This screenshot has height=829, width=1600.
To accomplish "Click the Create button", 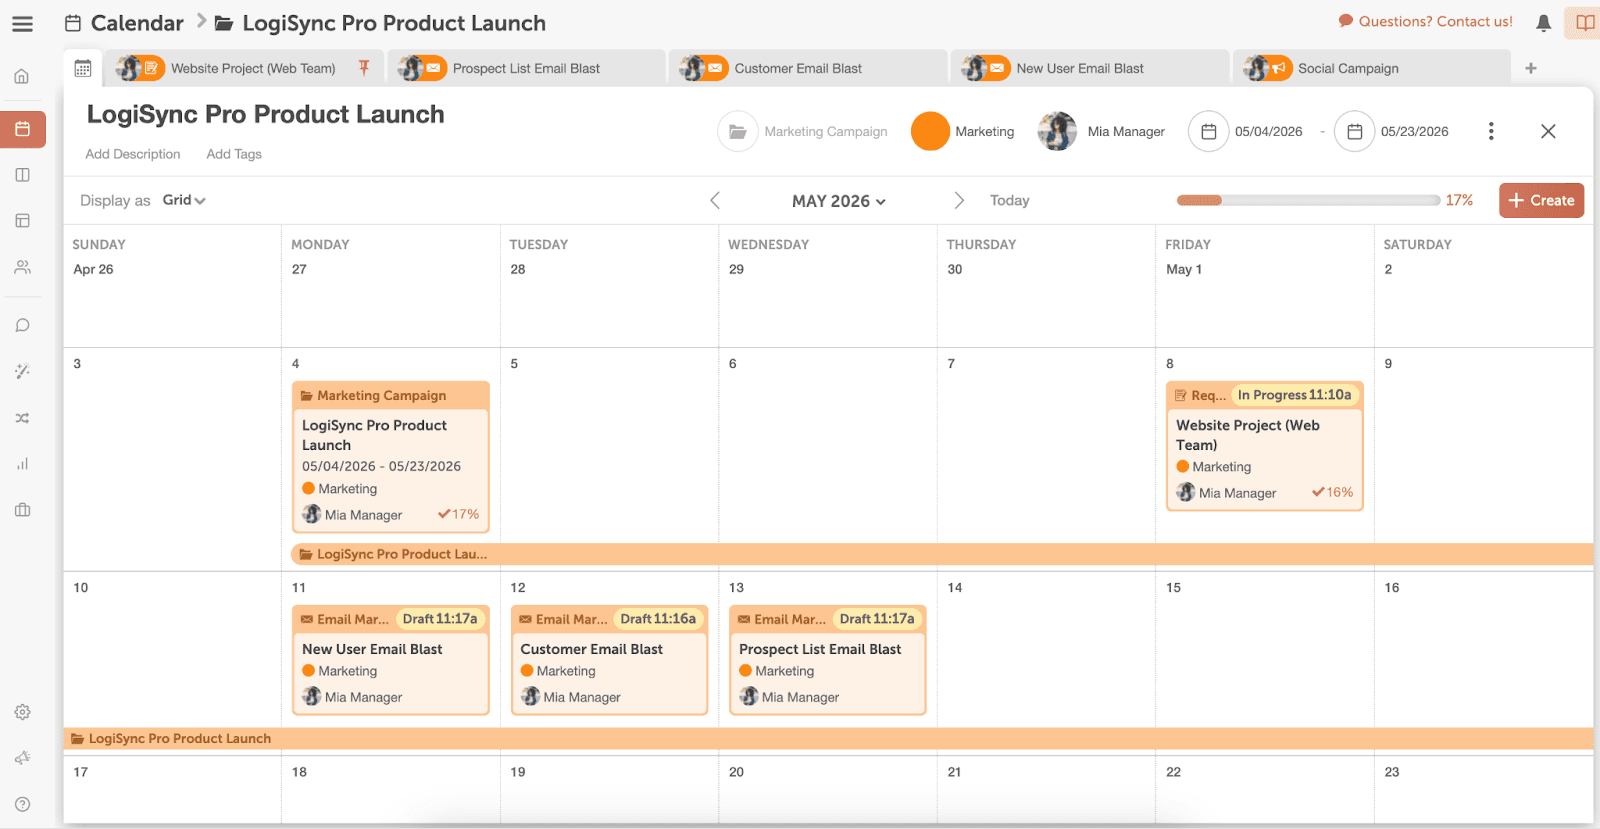I will click(x=1540, y=200).
